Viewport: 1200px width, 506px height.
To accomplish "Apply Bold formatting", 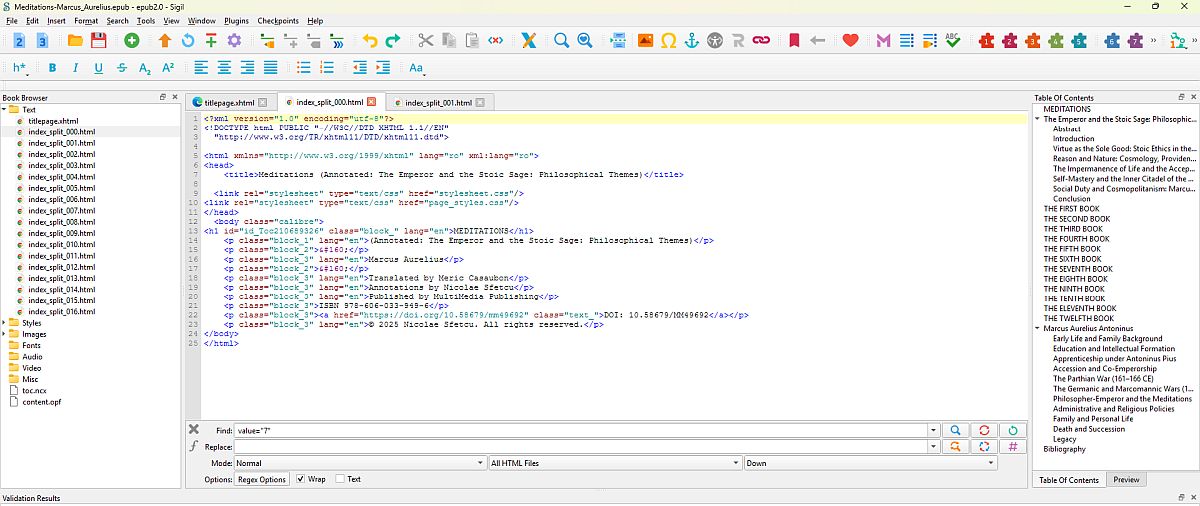I will click(x=51, y=68).
